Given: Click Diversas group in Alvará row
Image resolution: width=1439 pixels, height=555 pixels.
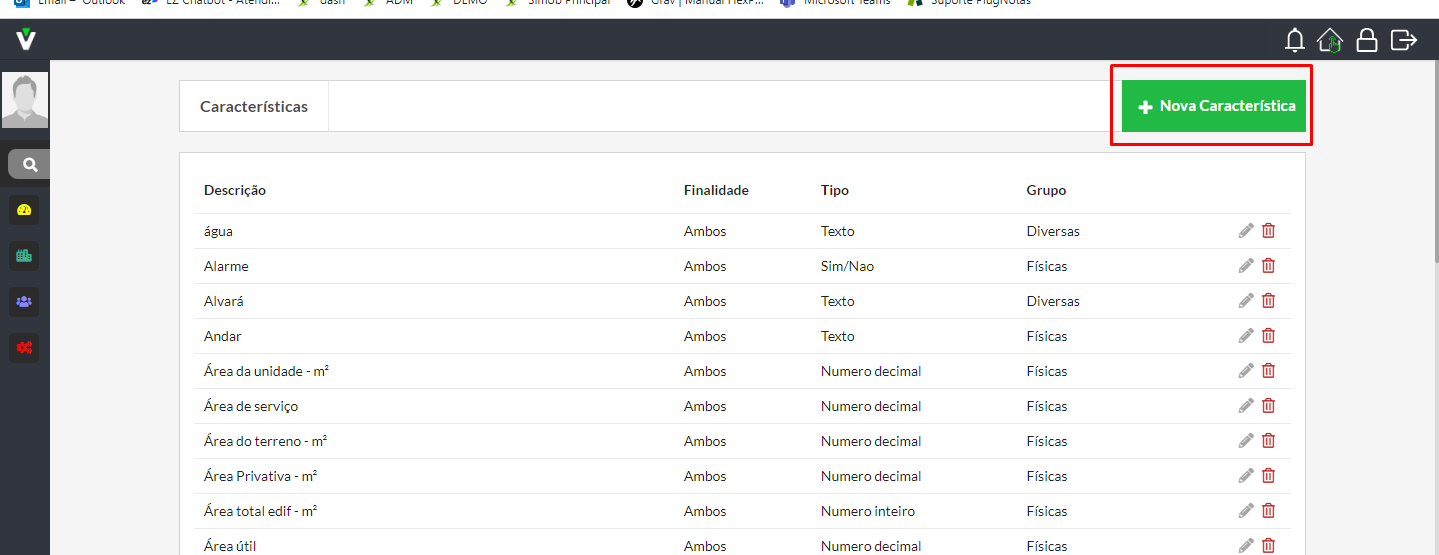Looking at the screenshot, I should coord(1053,301).
